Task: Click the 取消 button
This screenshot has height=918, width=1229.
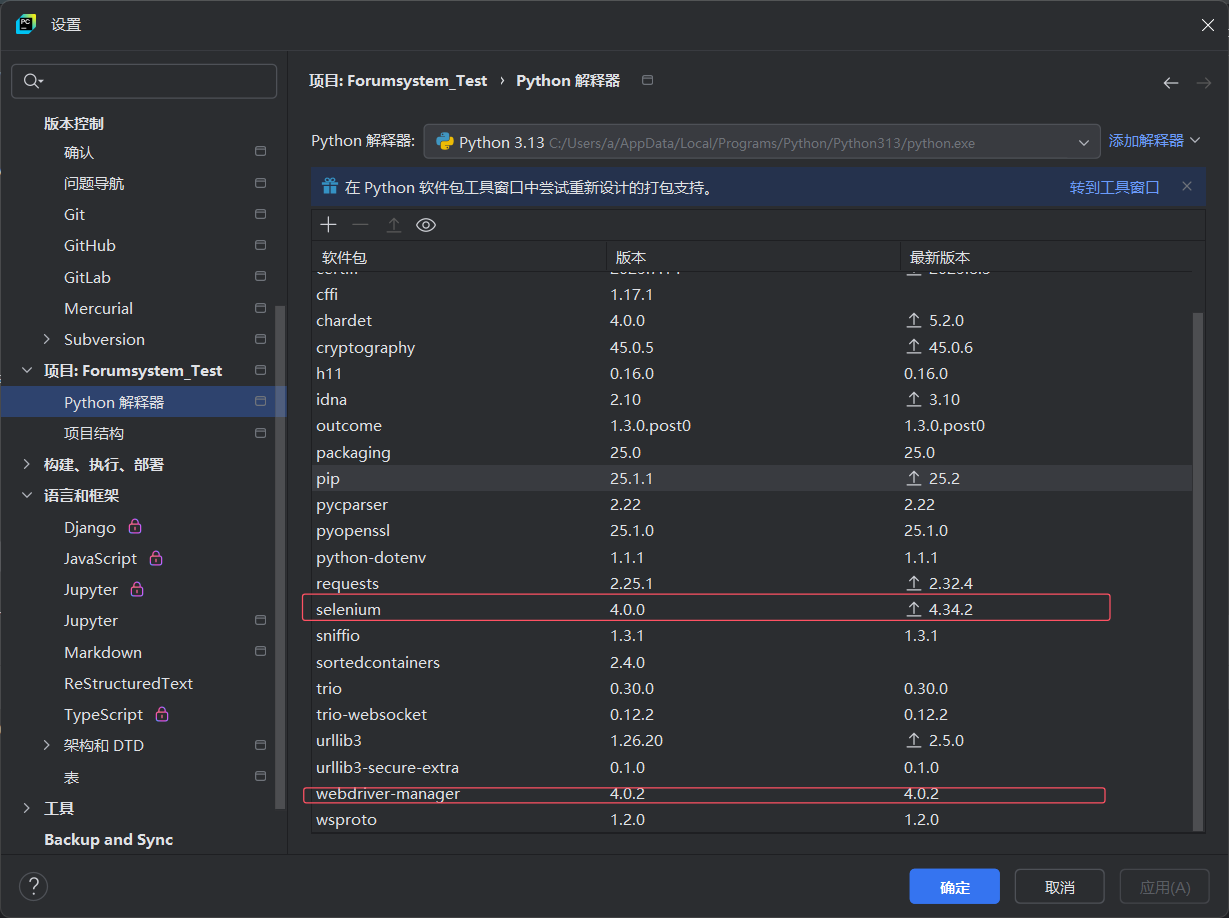Action: [1060, 887]
